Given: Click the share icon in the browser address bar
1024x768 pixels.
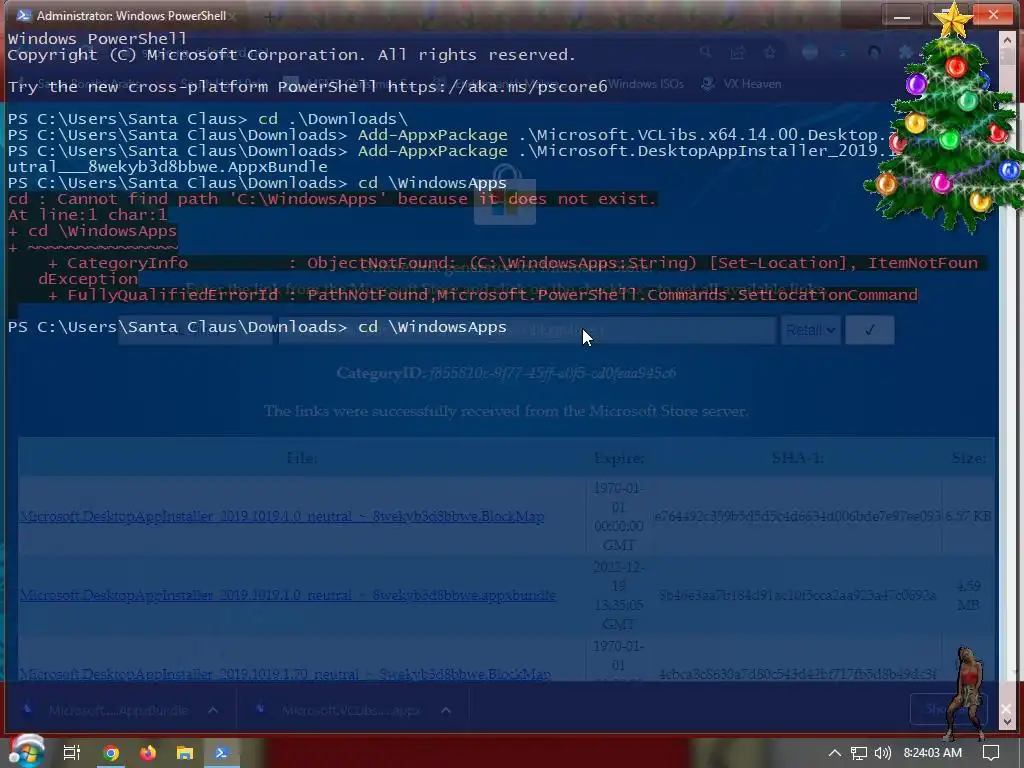Looking at the screenshot, I should click(x=737, y=52).
